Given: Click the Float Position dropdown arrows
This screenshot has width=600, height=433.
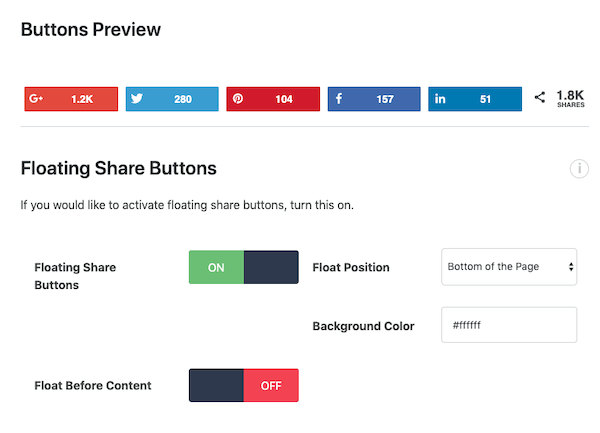Looking at the screenshot, I should coord(571,267).
